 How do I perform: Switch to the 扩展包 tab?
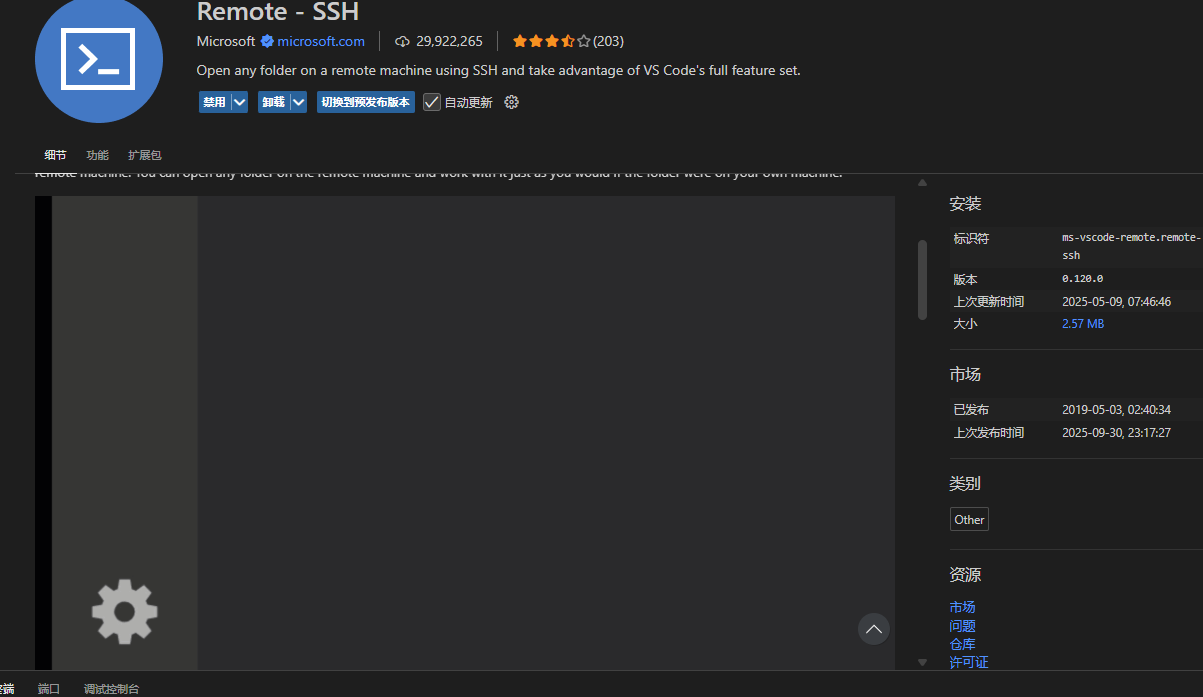tap(145, 155)
